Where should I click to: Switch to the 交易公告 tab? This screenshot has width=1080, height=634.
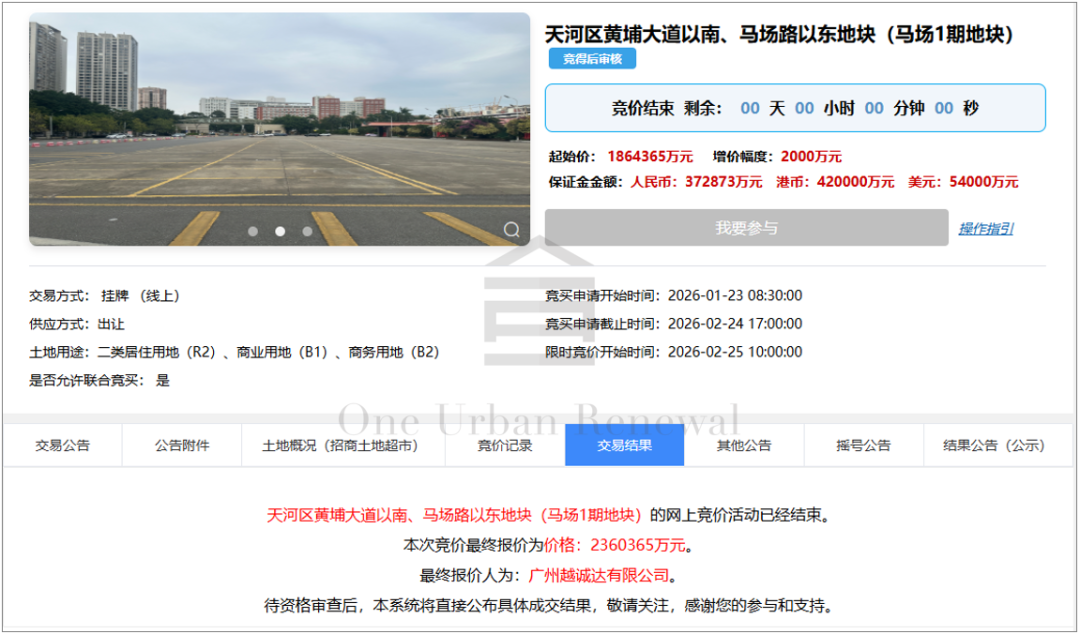63,445
